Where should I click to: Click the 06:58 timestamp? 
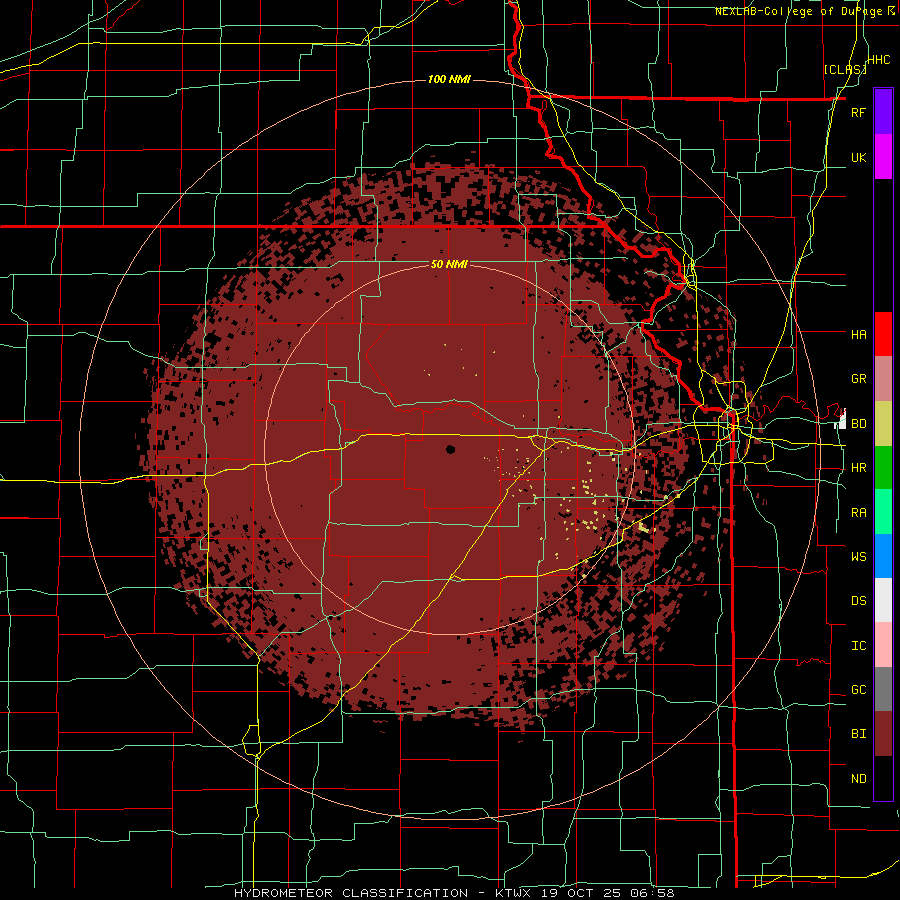pos(654,893)
